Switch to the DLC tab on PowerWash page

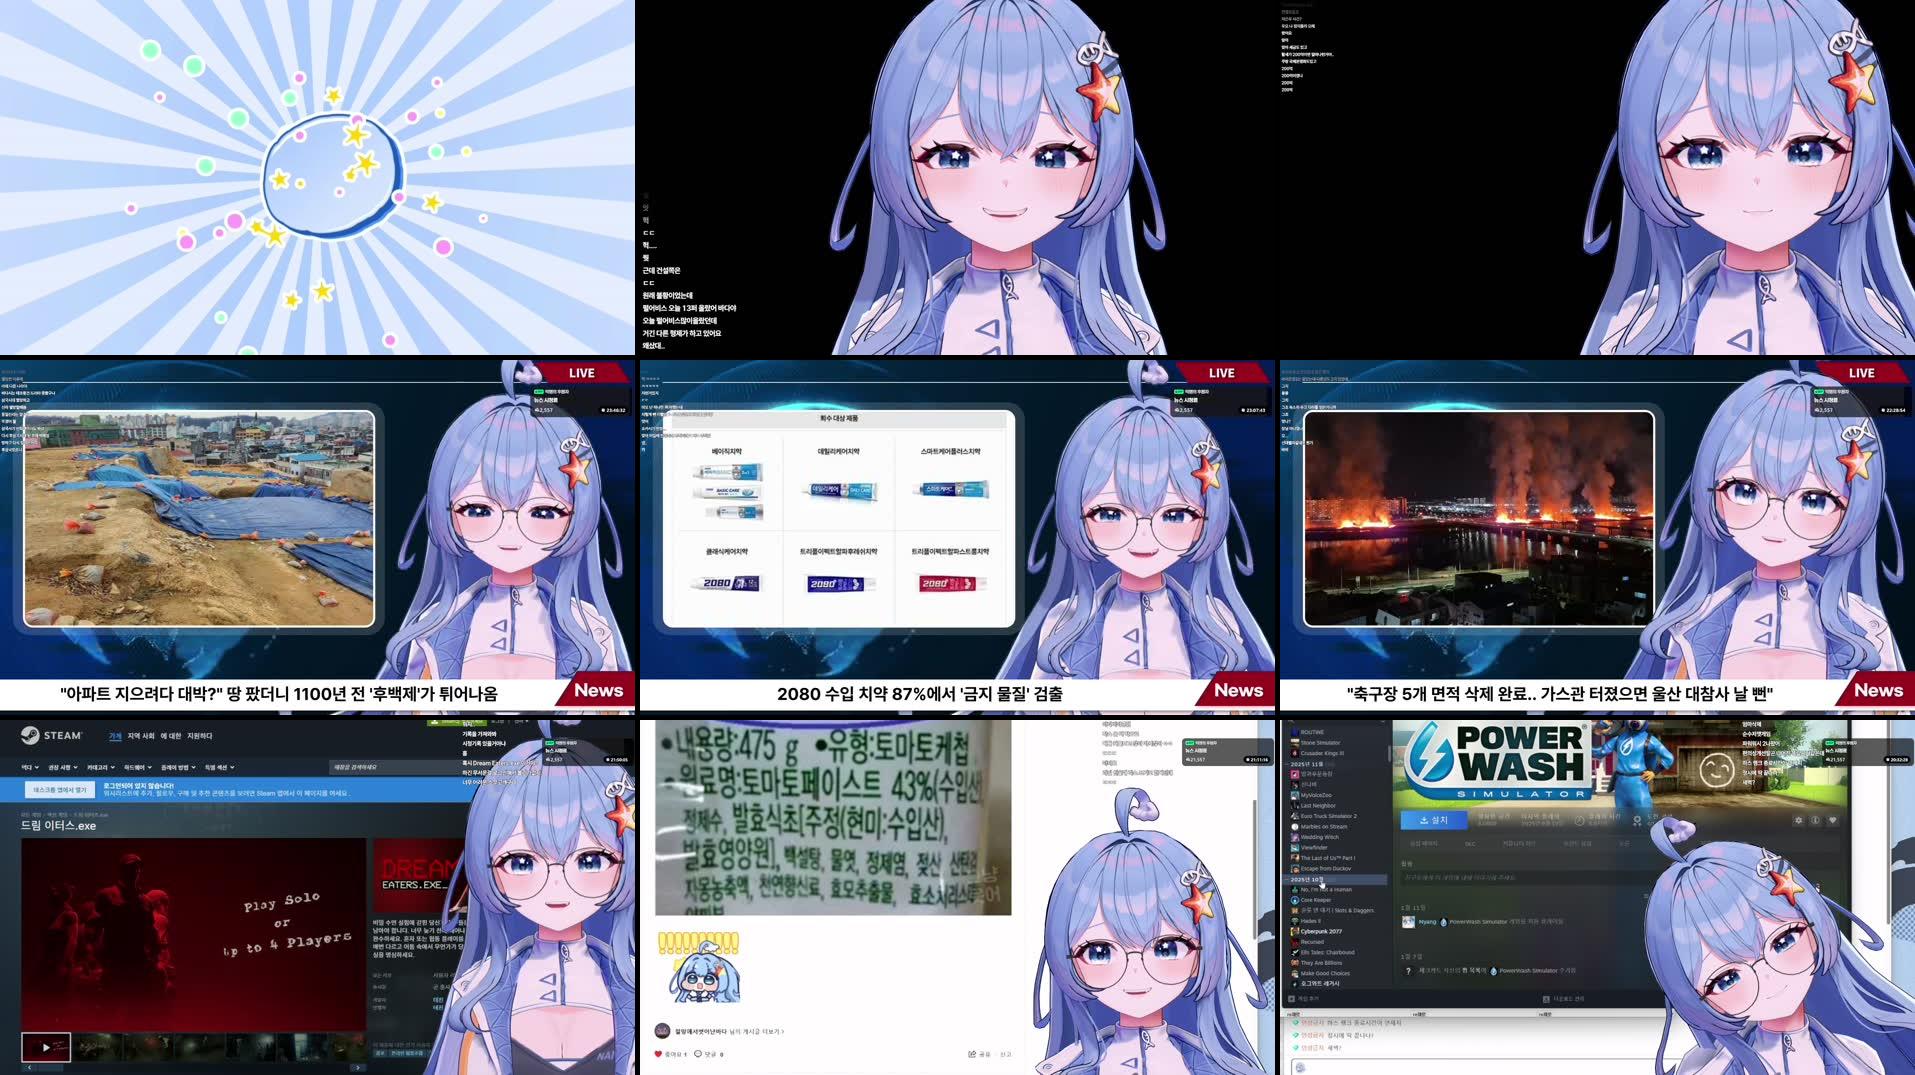pos(1471,844)
